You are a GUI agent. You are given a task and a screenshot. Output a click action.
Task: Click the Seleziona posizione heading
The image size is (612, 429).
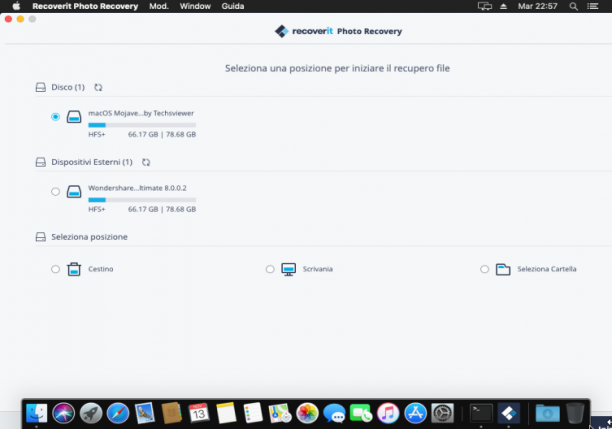coord(89,237)
